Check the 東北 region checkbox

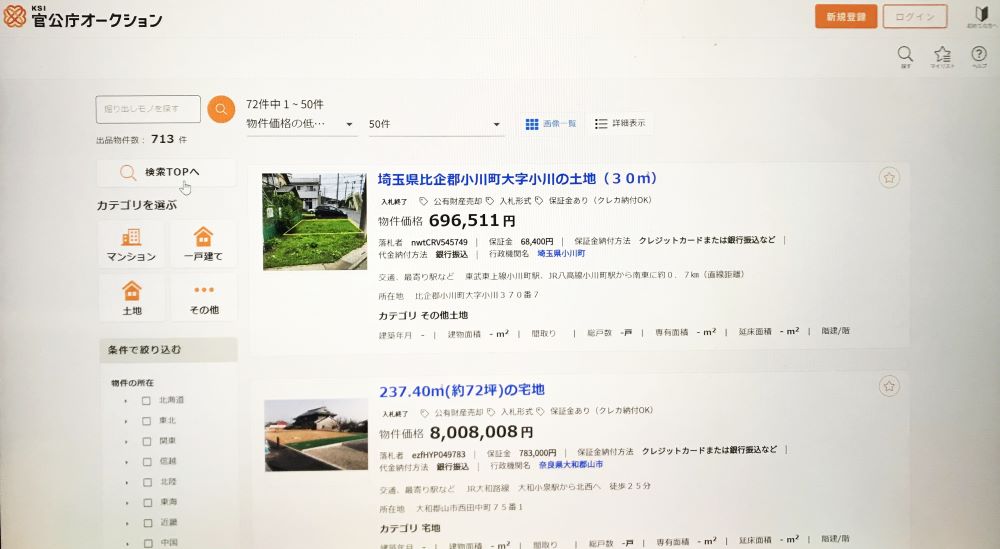(x=147, y=421)
